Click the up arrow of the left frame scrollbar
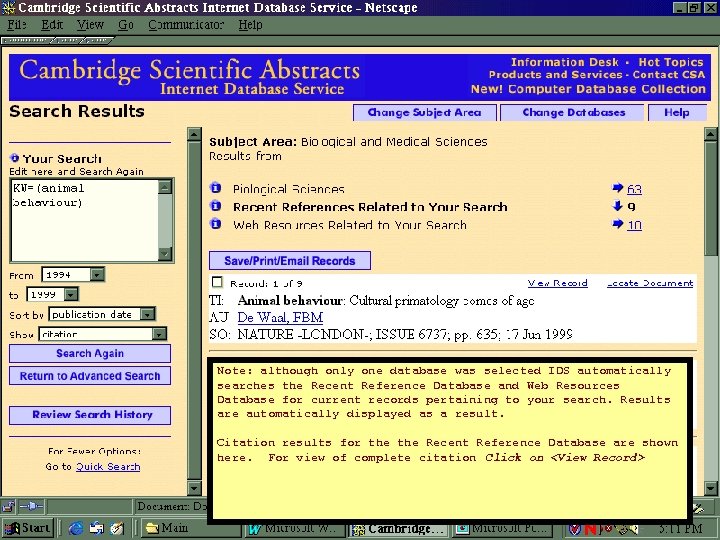 tap(194, 134)
